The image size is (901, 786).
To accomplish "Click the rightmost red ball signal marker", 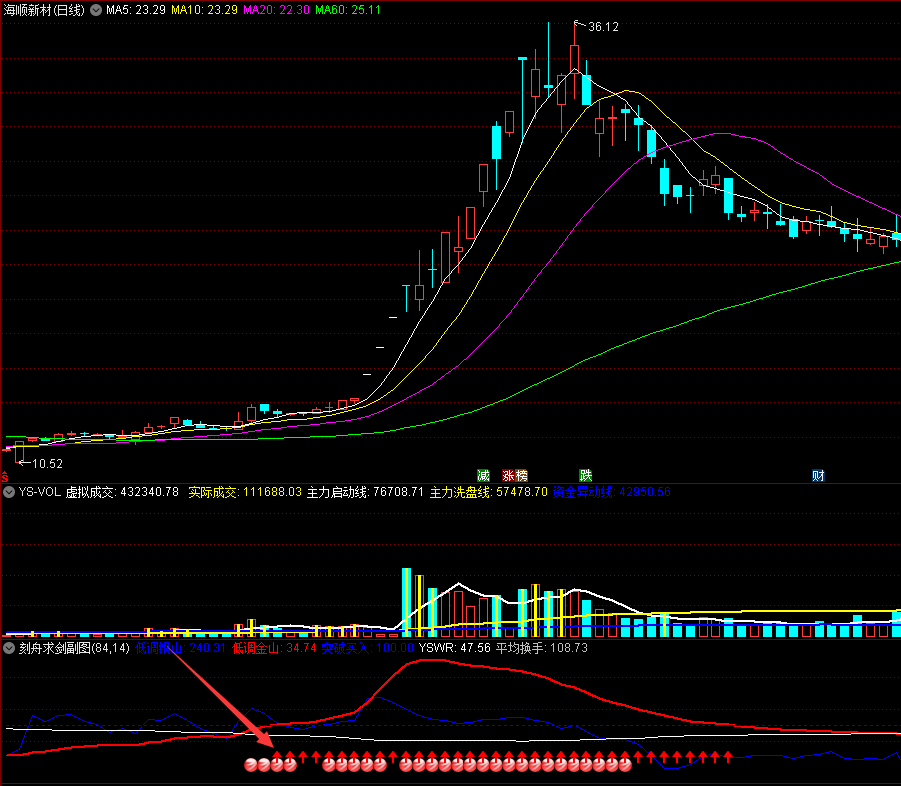I will point(625,765).
